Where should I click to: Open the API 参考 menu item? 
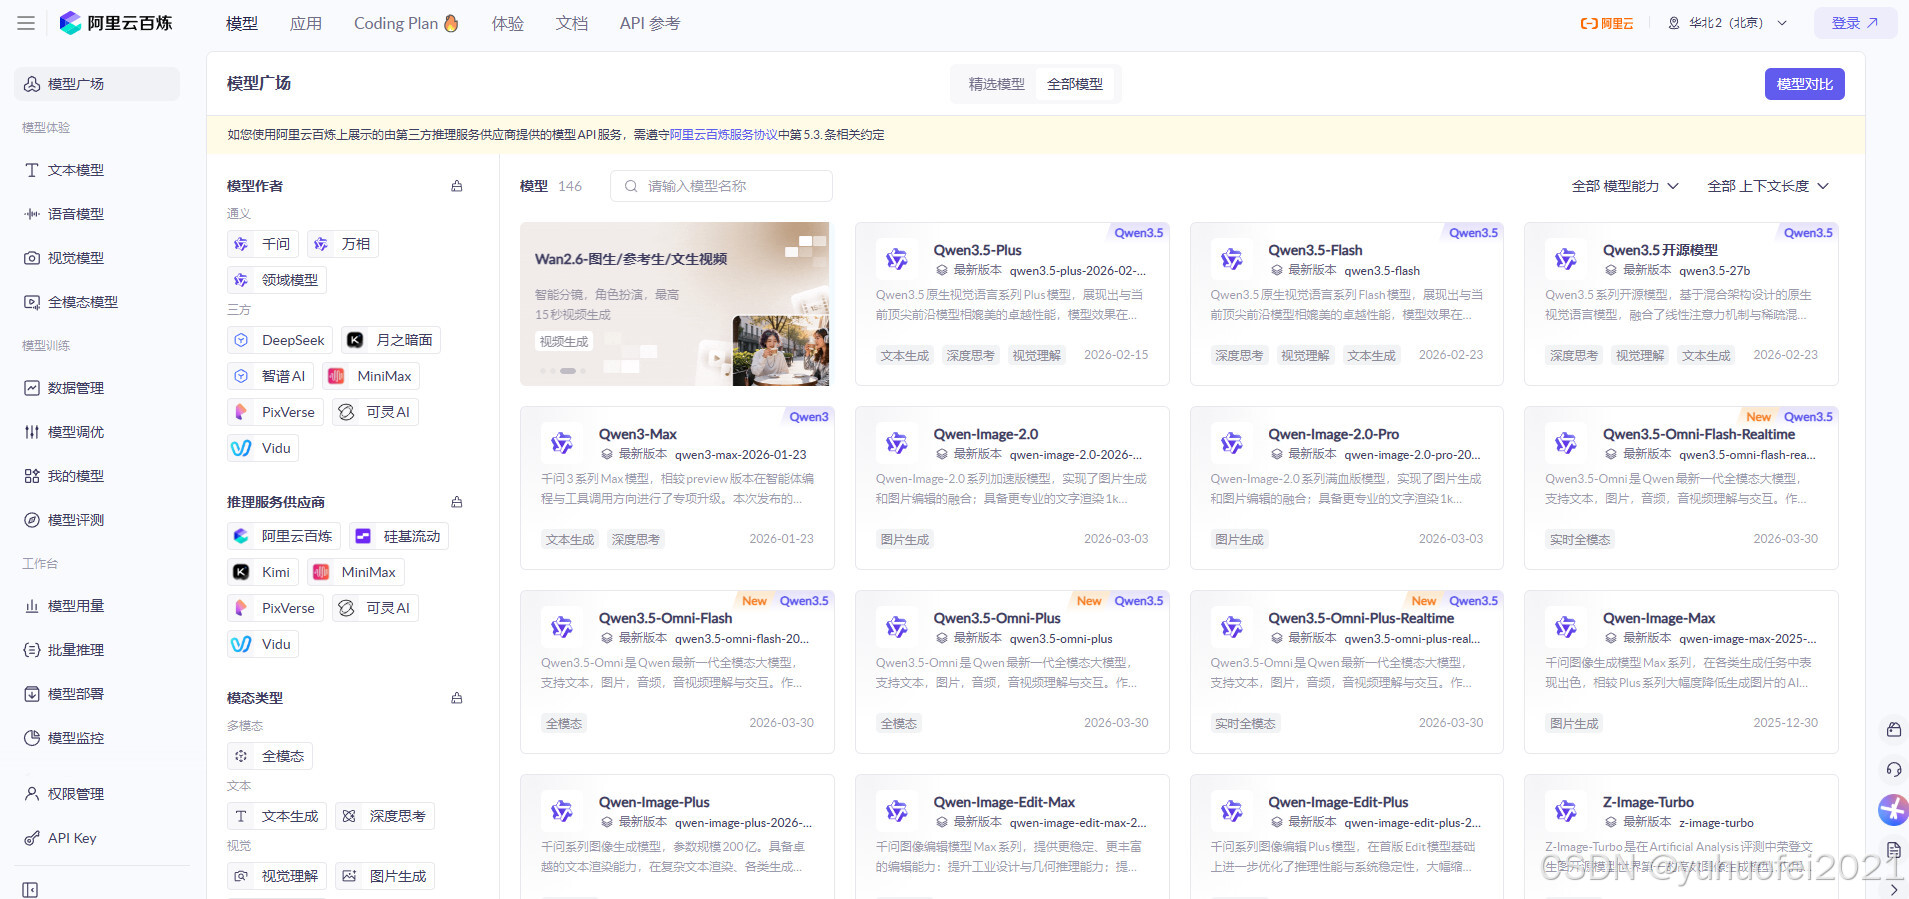pyautogui.click(x=650, y=23)
